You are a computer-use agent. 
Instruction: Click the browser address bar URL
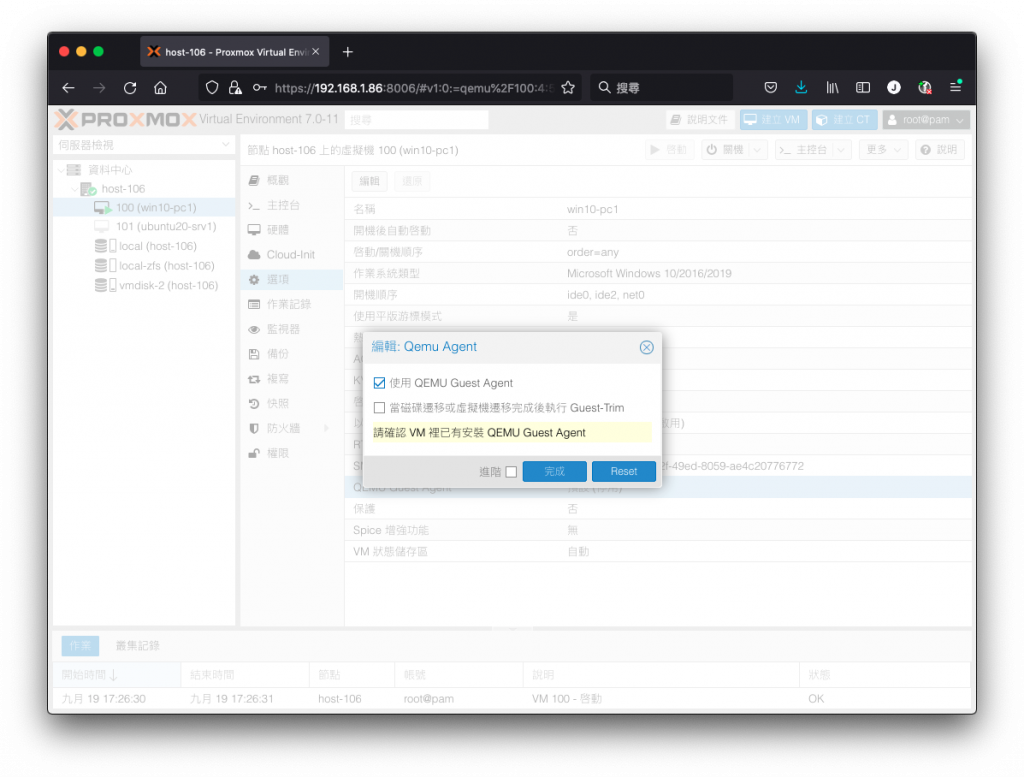point(414,87)
